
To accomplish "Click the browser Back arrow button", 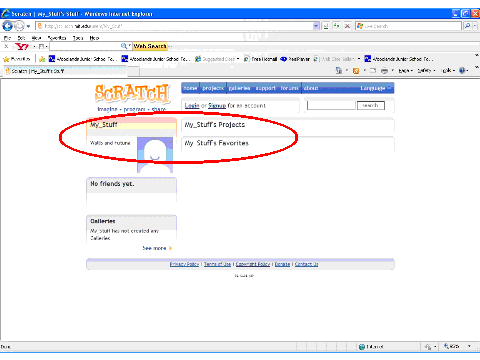I will 7,26.
